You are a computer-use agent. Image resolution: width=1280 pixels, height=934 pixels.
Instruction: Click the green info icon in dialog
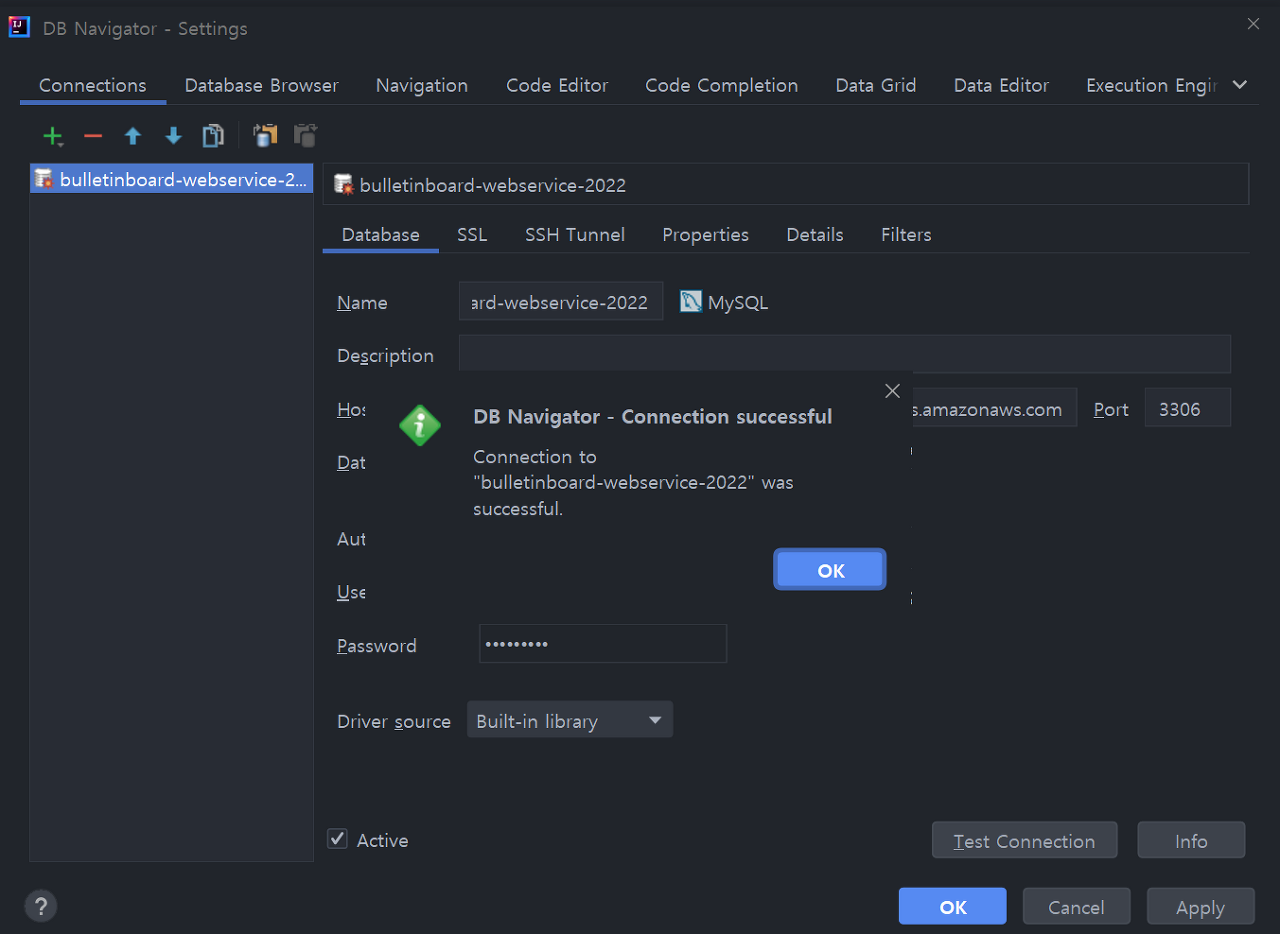[420, 426]
